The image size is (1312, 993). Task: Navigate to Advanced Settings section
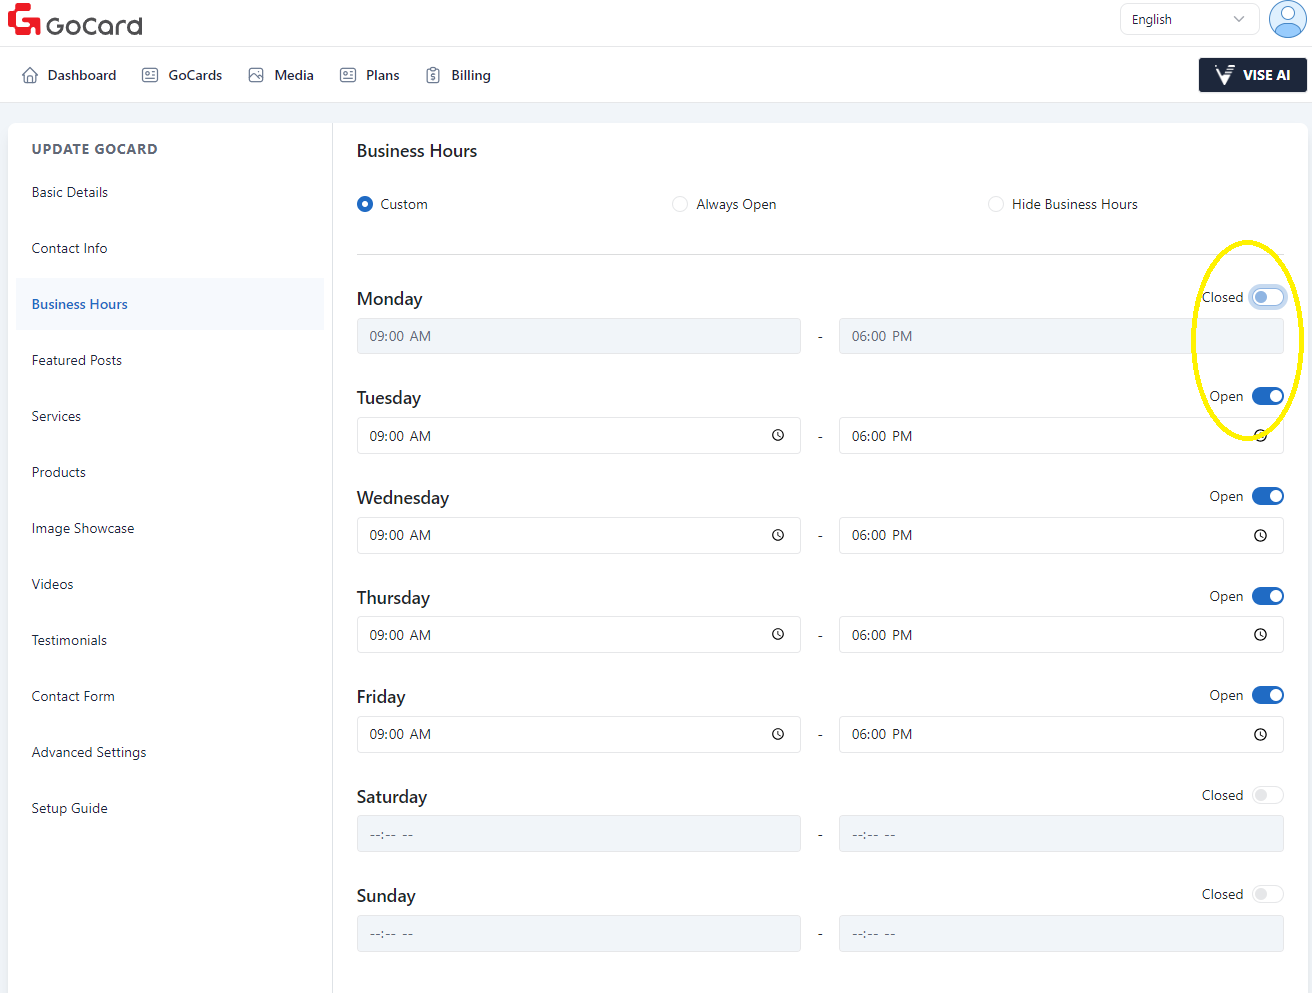pyautogui.click(x=89, y=752)
